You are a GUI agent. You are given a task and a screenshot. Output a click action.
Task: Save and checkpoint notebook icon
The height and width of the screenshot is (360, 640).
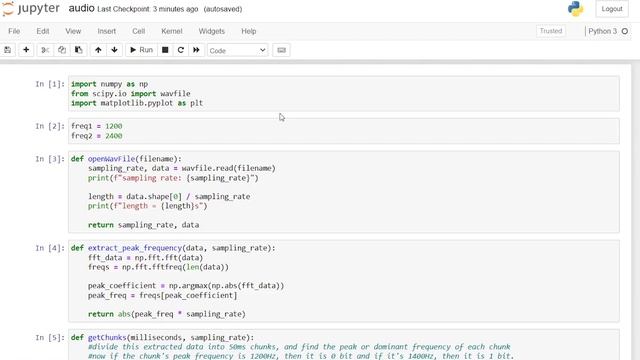coord(7,50)
